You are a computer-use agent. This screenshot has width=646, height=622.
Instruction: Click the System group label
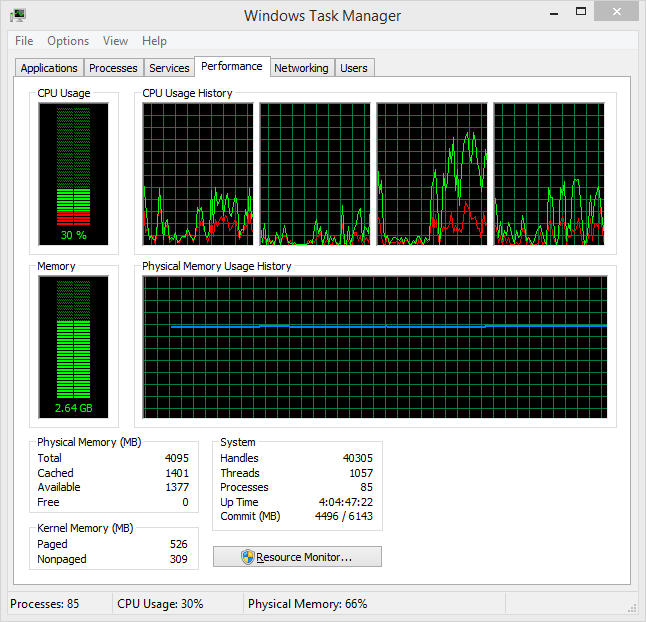238,442
